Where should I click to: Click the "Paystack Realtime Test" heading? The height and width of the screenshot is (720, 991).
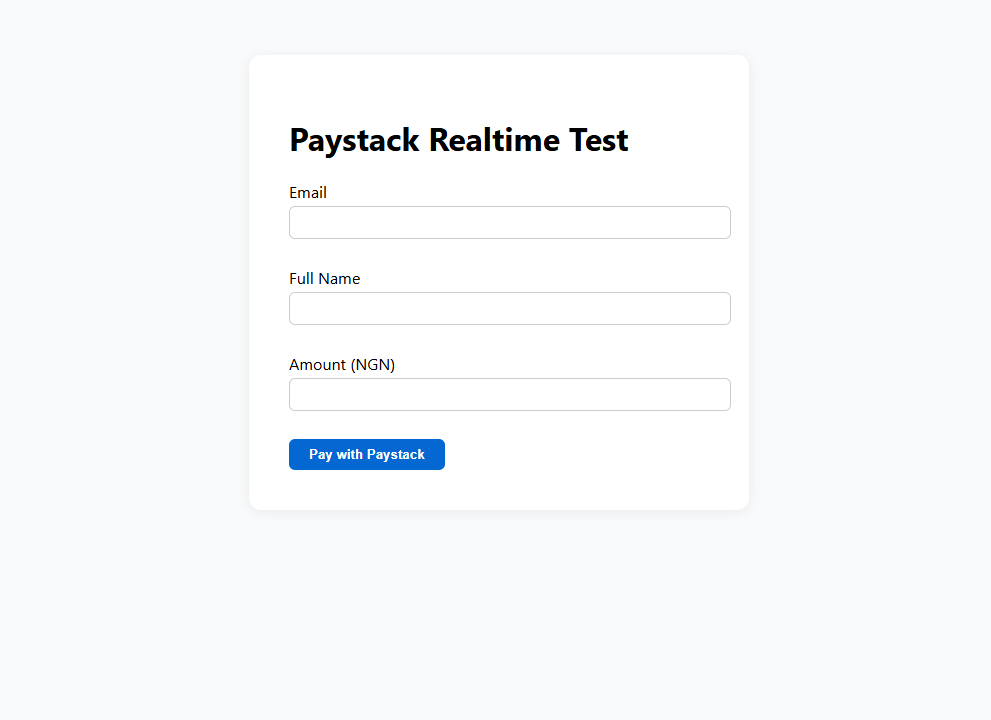coord(458,140)
